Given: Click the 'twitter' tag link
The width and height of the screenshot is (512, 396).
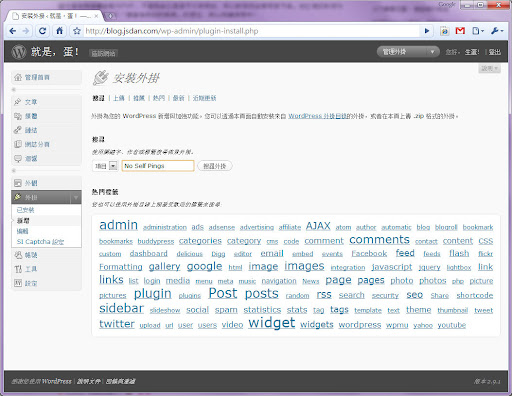Looking at the screenshot, I should [x=117, y=324].
